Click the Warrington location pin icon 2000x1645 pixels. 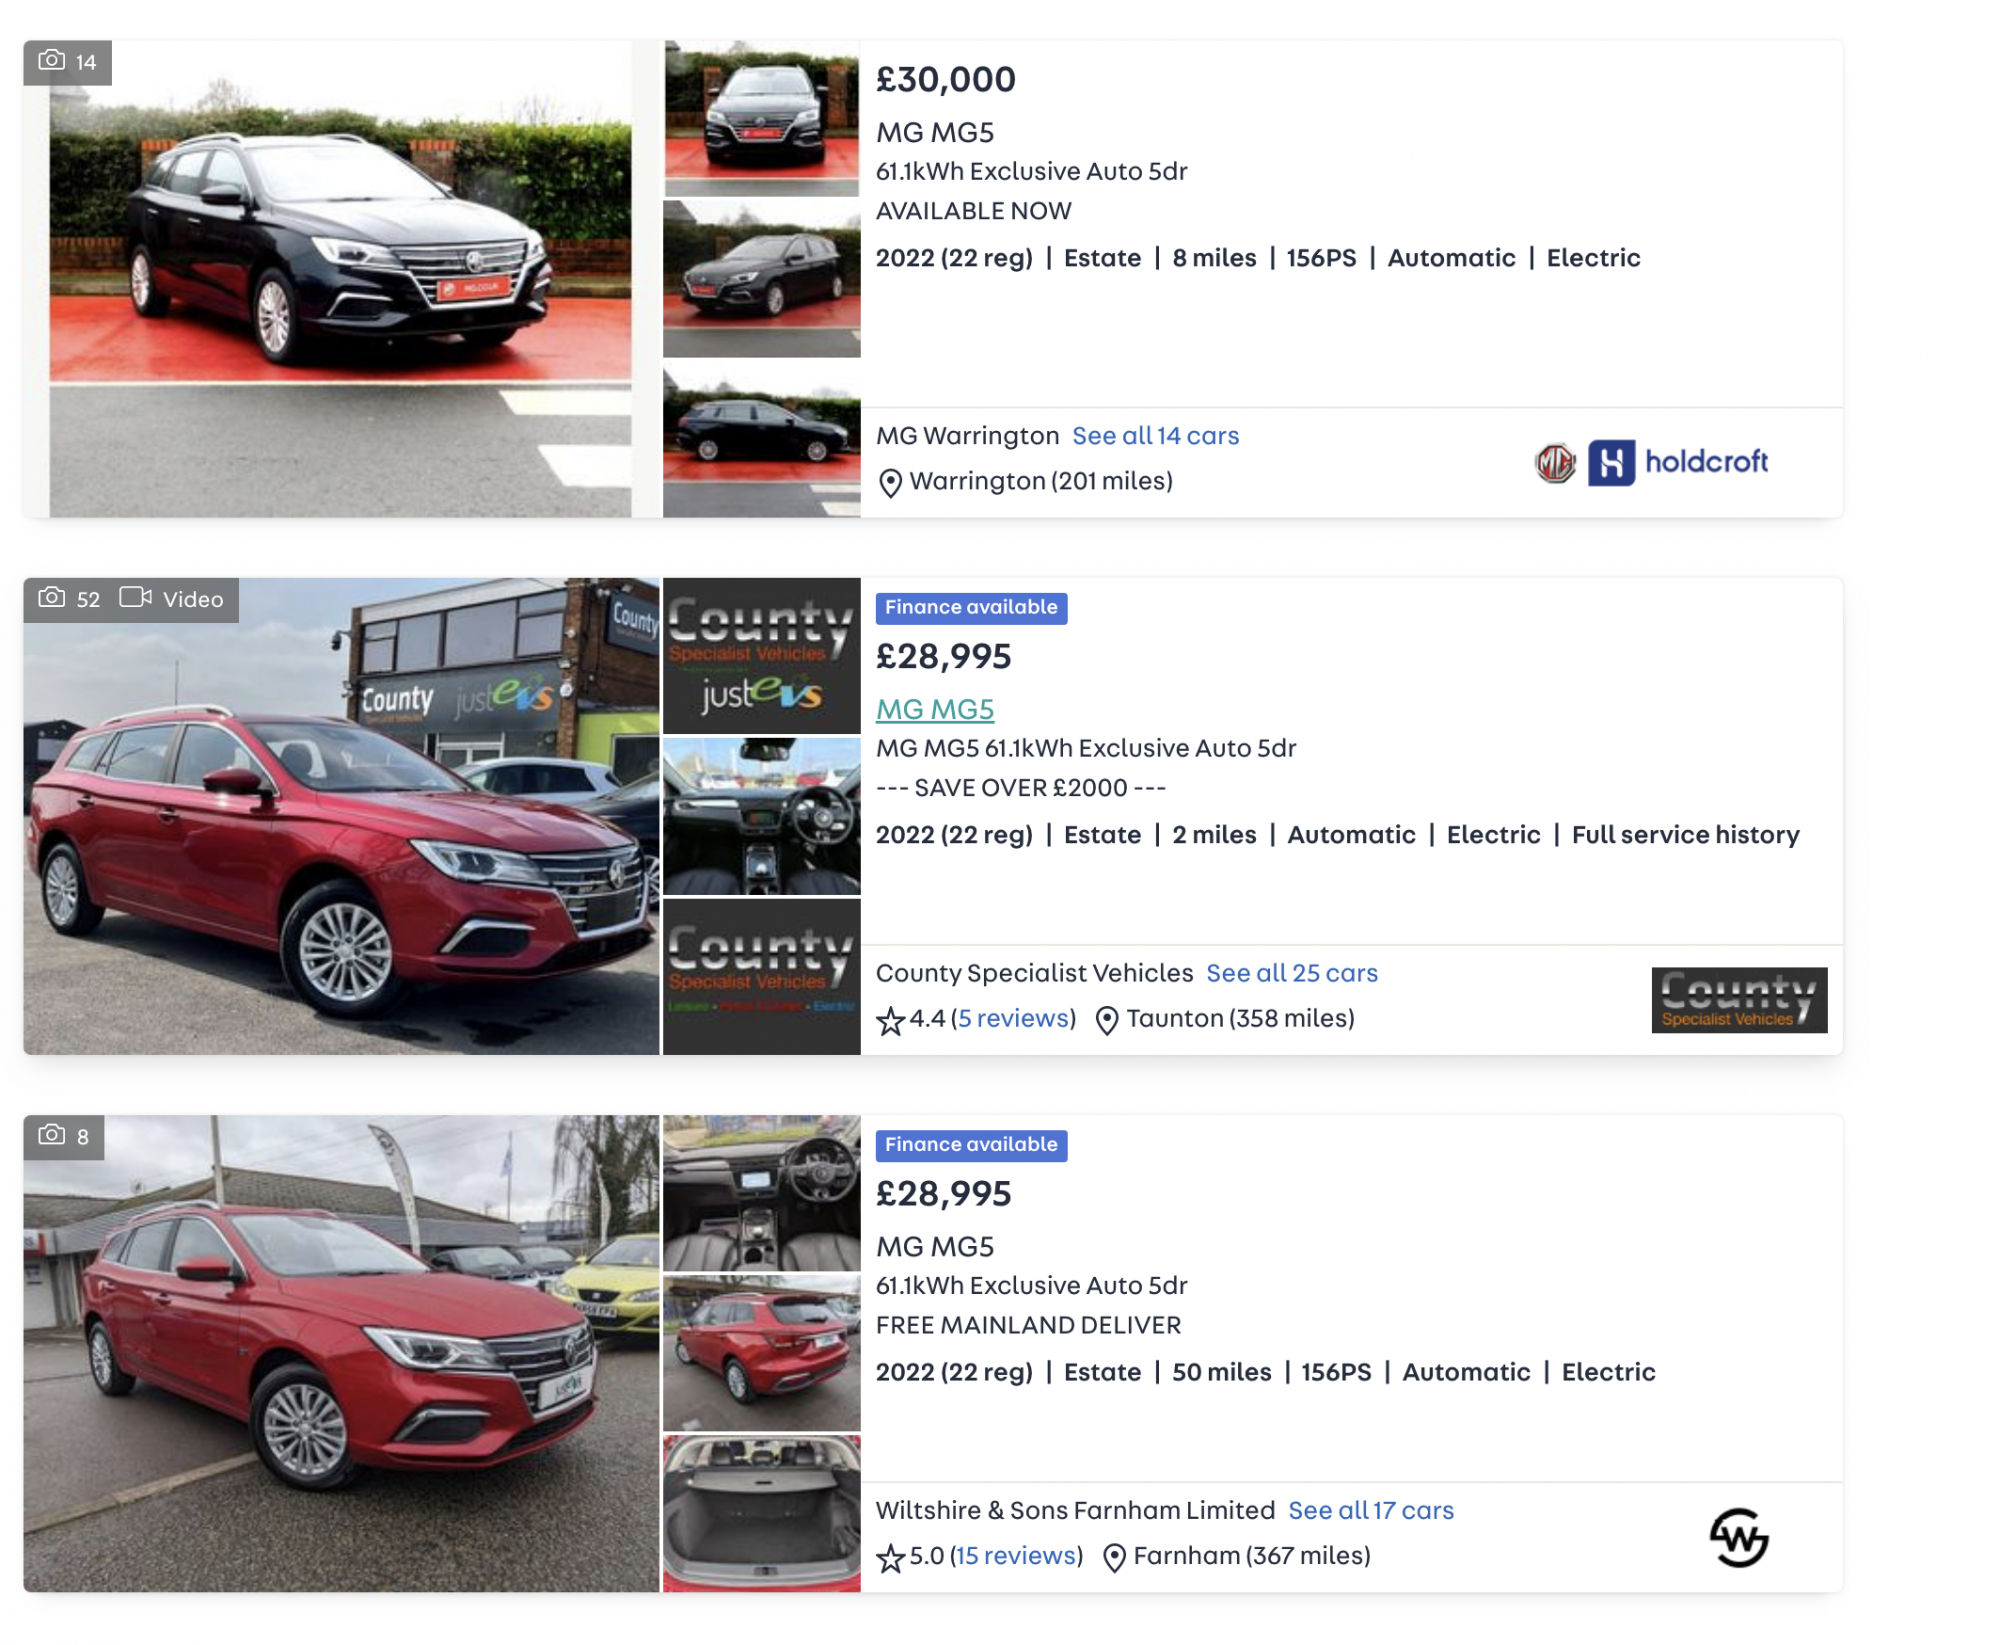tap(890, 483)
